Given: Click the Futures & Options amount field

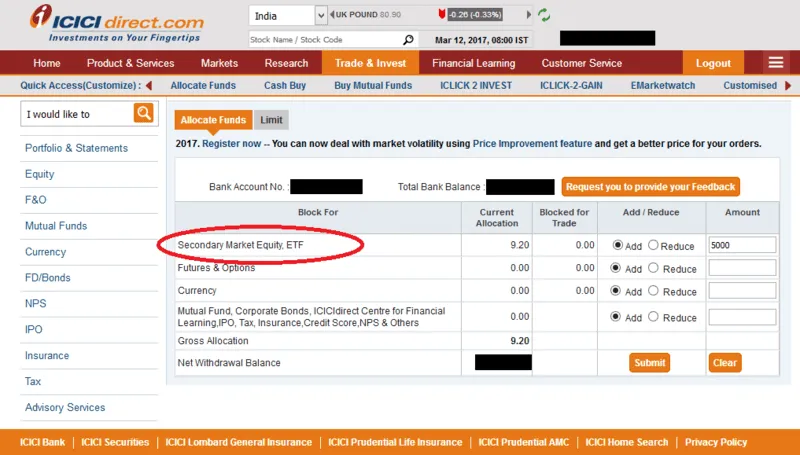Looking at the screenshot, I should coord(742,268).
